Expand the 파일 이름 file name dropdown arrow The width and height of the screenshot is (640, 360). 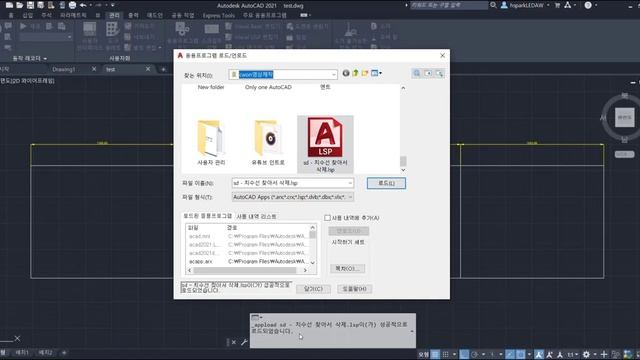(x=350, y=183)
